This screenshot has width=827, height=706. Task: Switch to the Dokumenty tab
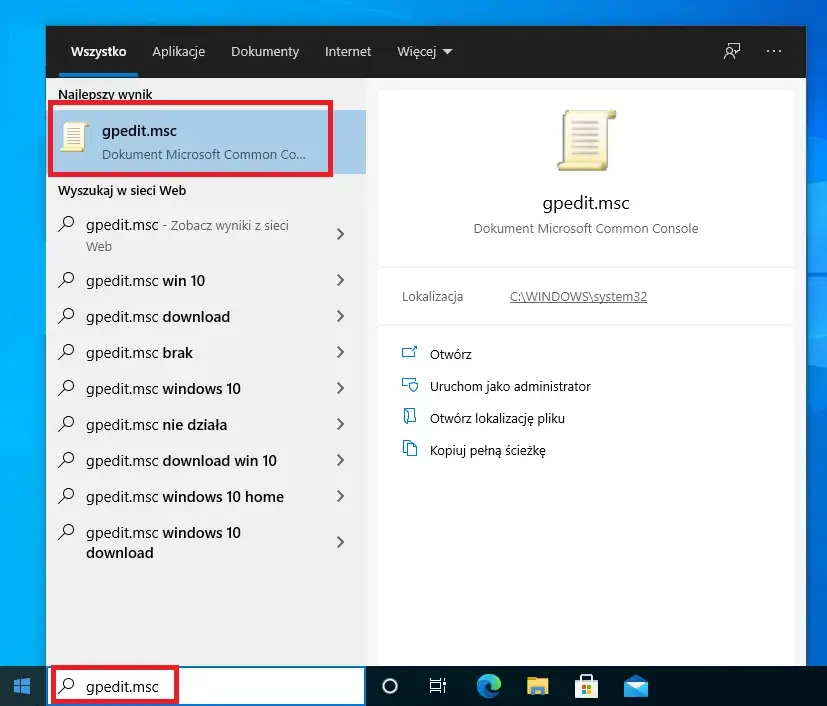tap(264, 51)
